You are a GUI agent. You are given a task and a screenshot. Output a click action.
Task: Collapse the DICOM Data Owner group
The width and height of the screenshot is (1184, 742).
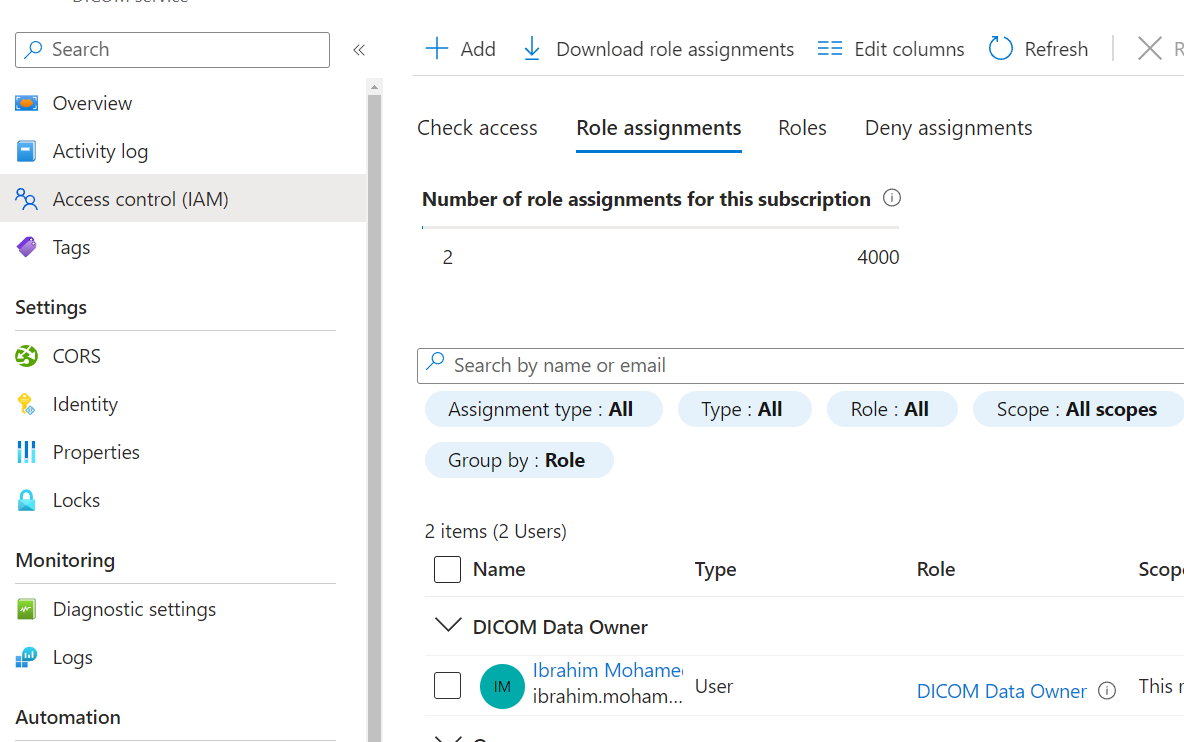pos(447,626)
